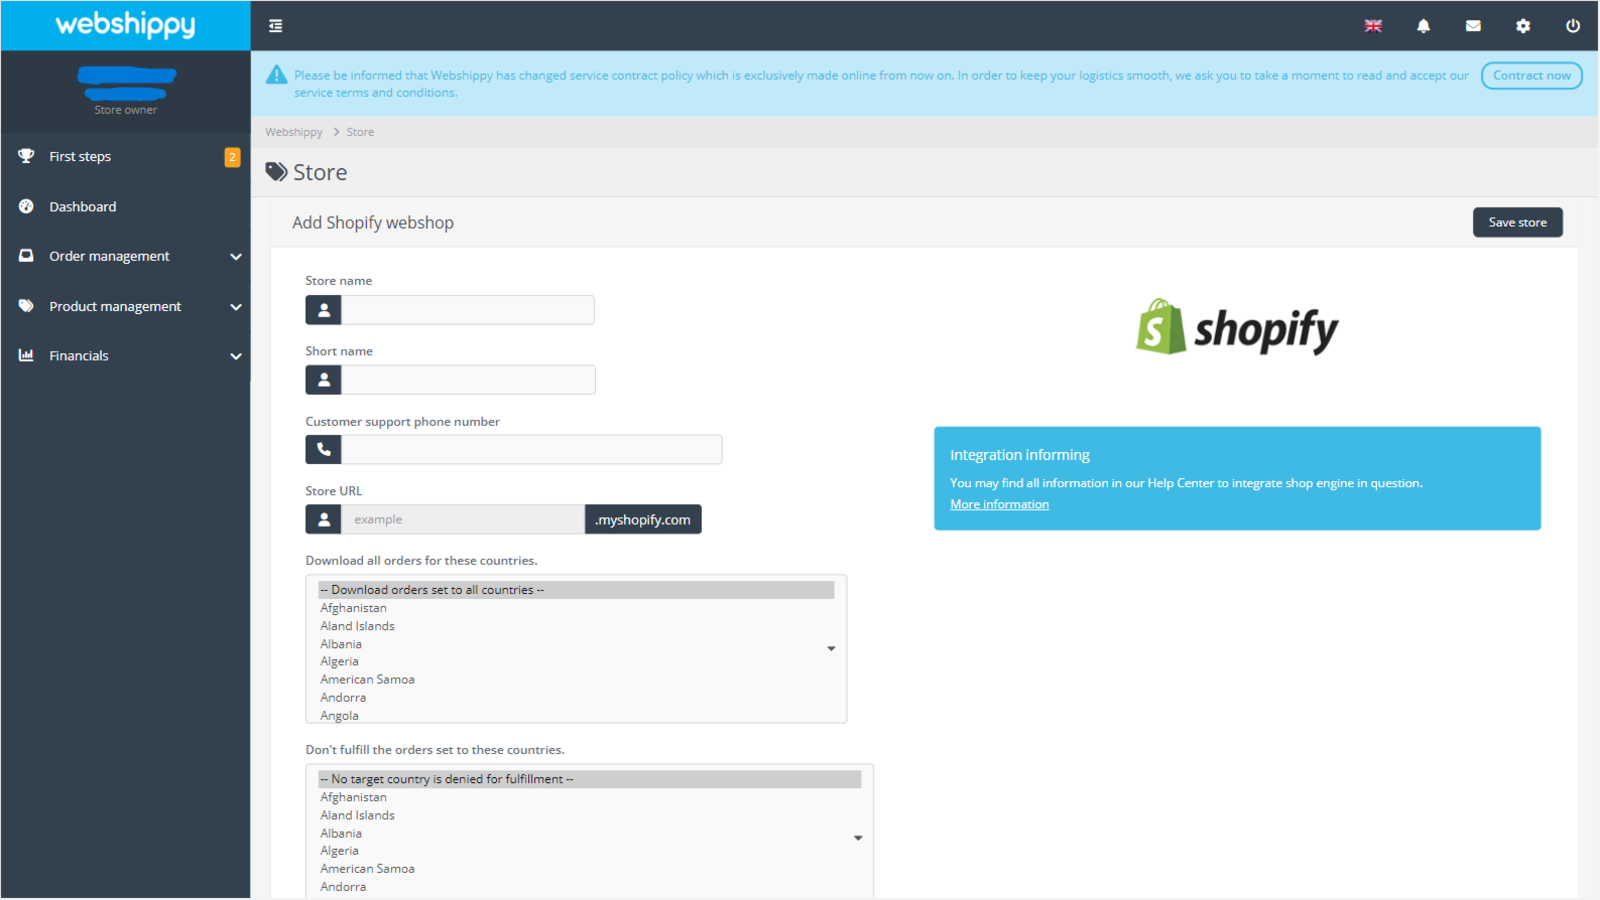Open the denied fulfillment countries dropdown arrow
Viewport: 1600px width, 900px height.
tap(858, 838)
